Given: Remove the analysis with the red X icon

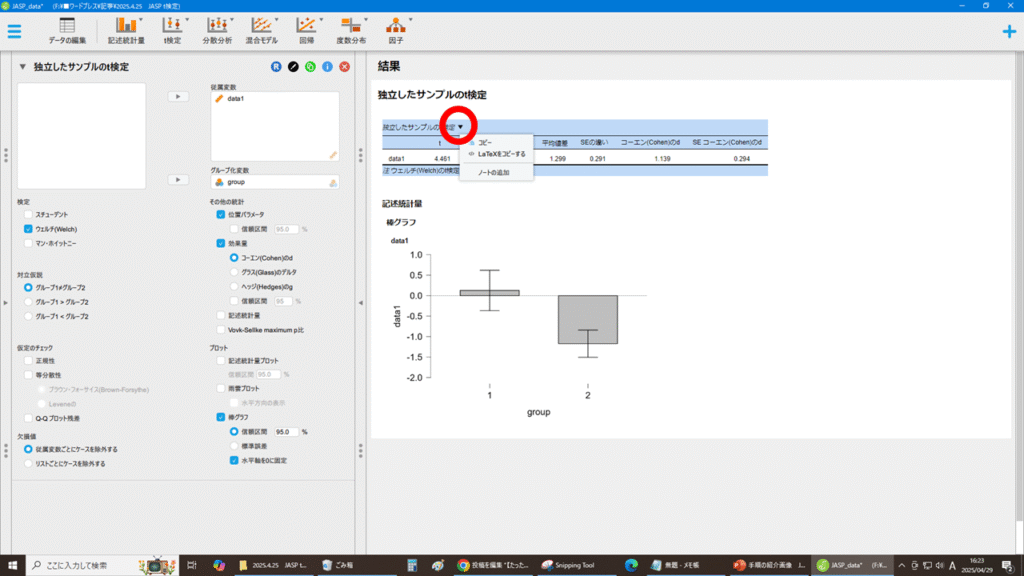Looking at the screenshot, I should pos(344,67).
